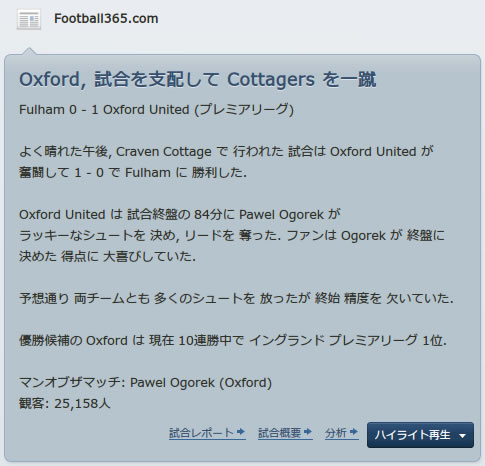Click the sentence about 10連勝中 Oxford
Viewport: 485px width, 466px height.
[x=233, y=341]
